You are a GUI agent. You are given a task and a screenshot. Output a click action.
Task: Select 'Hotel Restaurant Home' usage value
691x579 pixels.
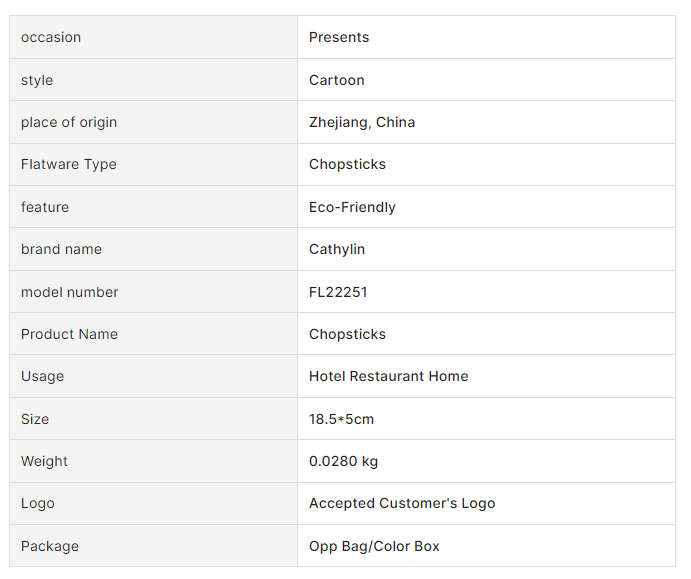[x=389, y=376]
